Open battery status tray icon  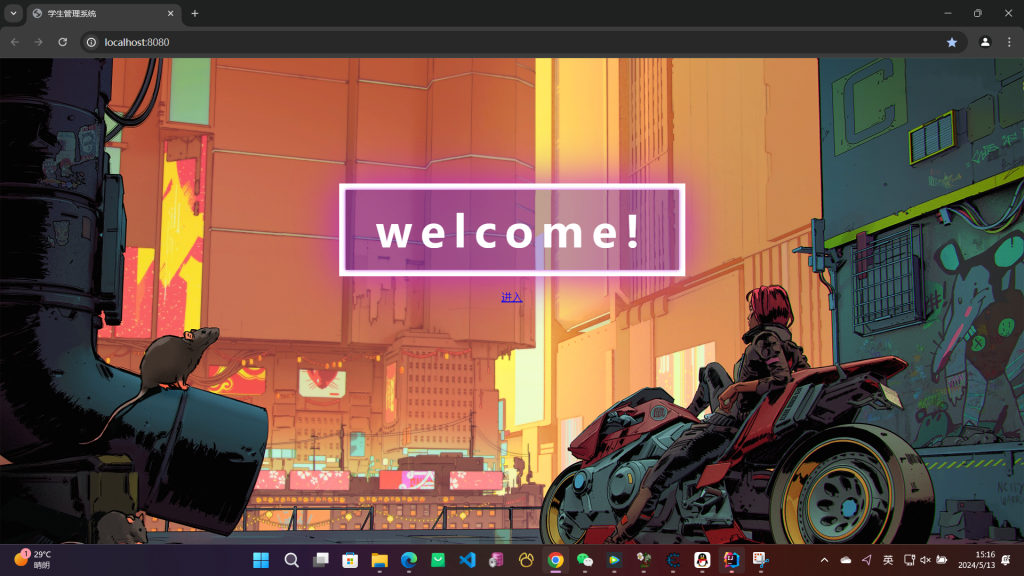coord(942,560)
